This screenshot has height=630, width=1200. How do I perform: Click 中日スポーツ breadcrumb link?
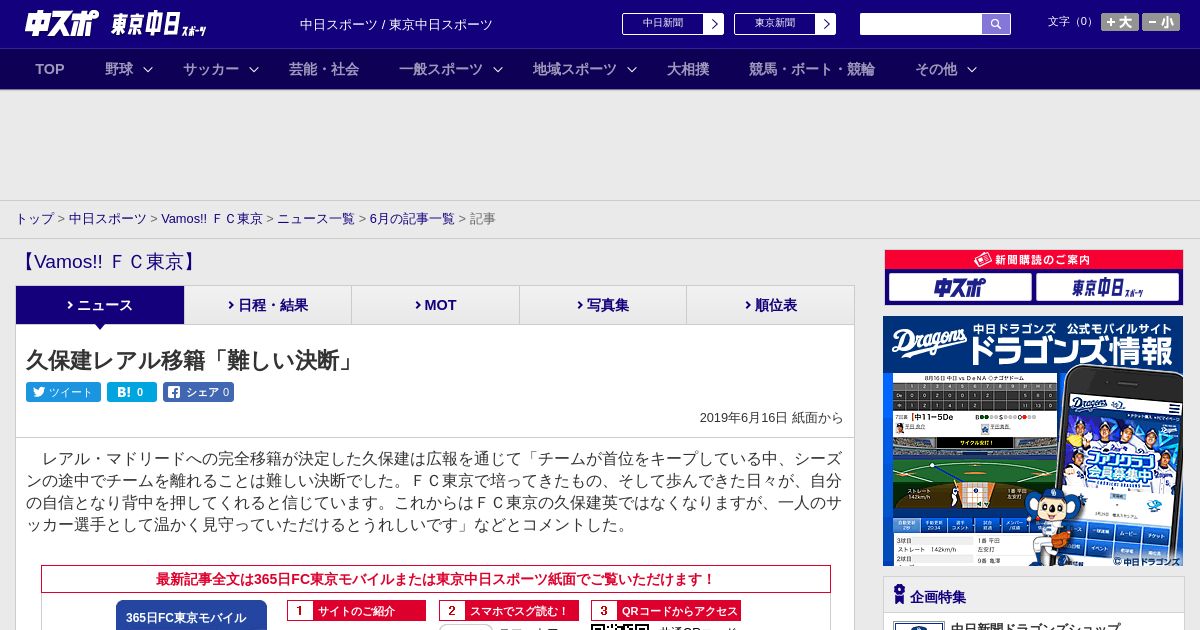108,219
